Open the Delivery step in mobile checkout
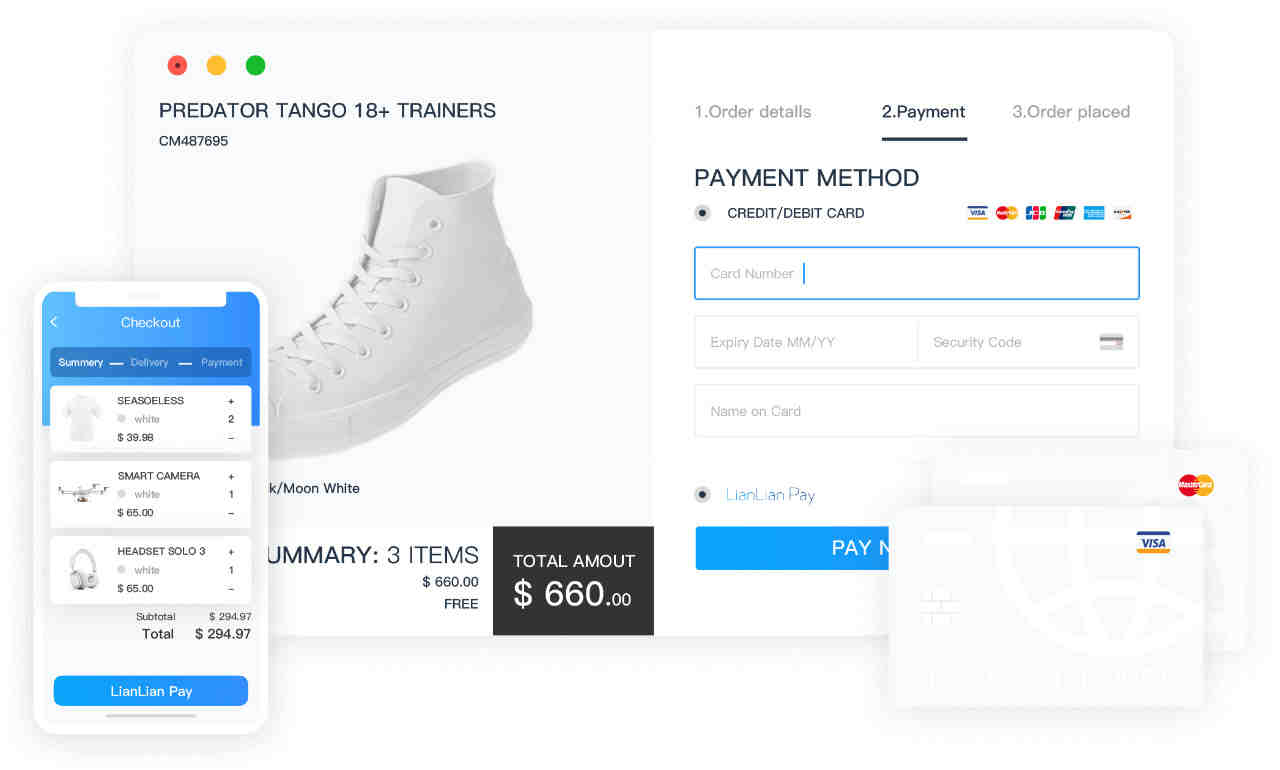This screenshot has height=770, width=1280. (149, 362)
